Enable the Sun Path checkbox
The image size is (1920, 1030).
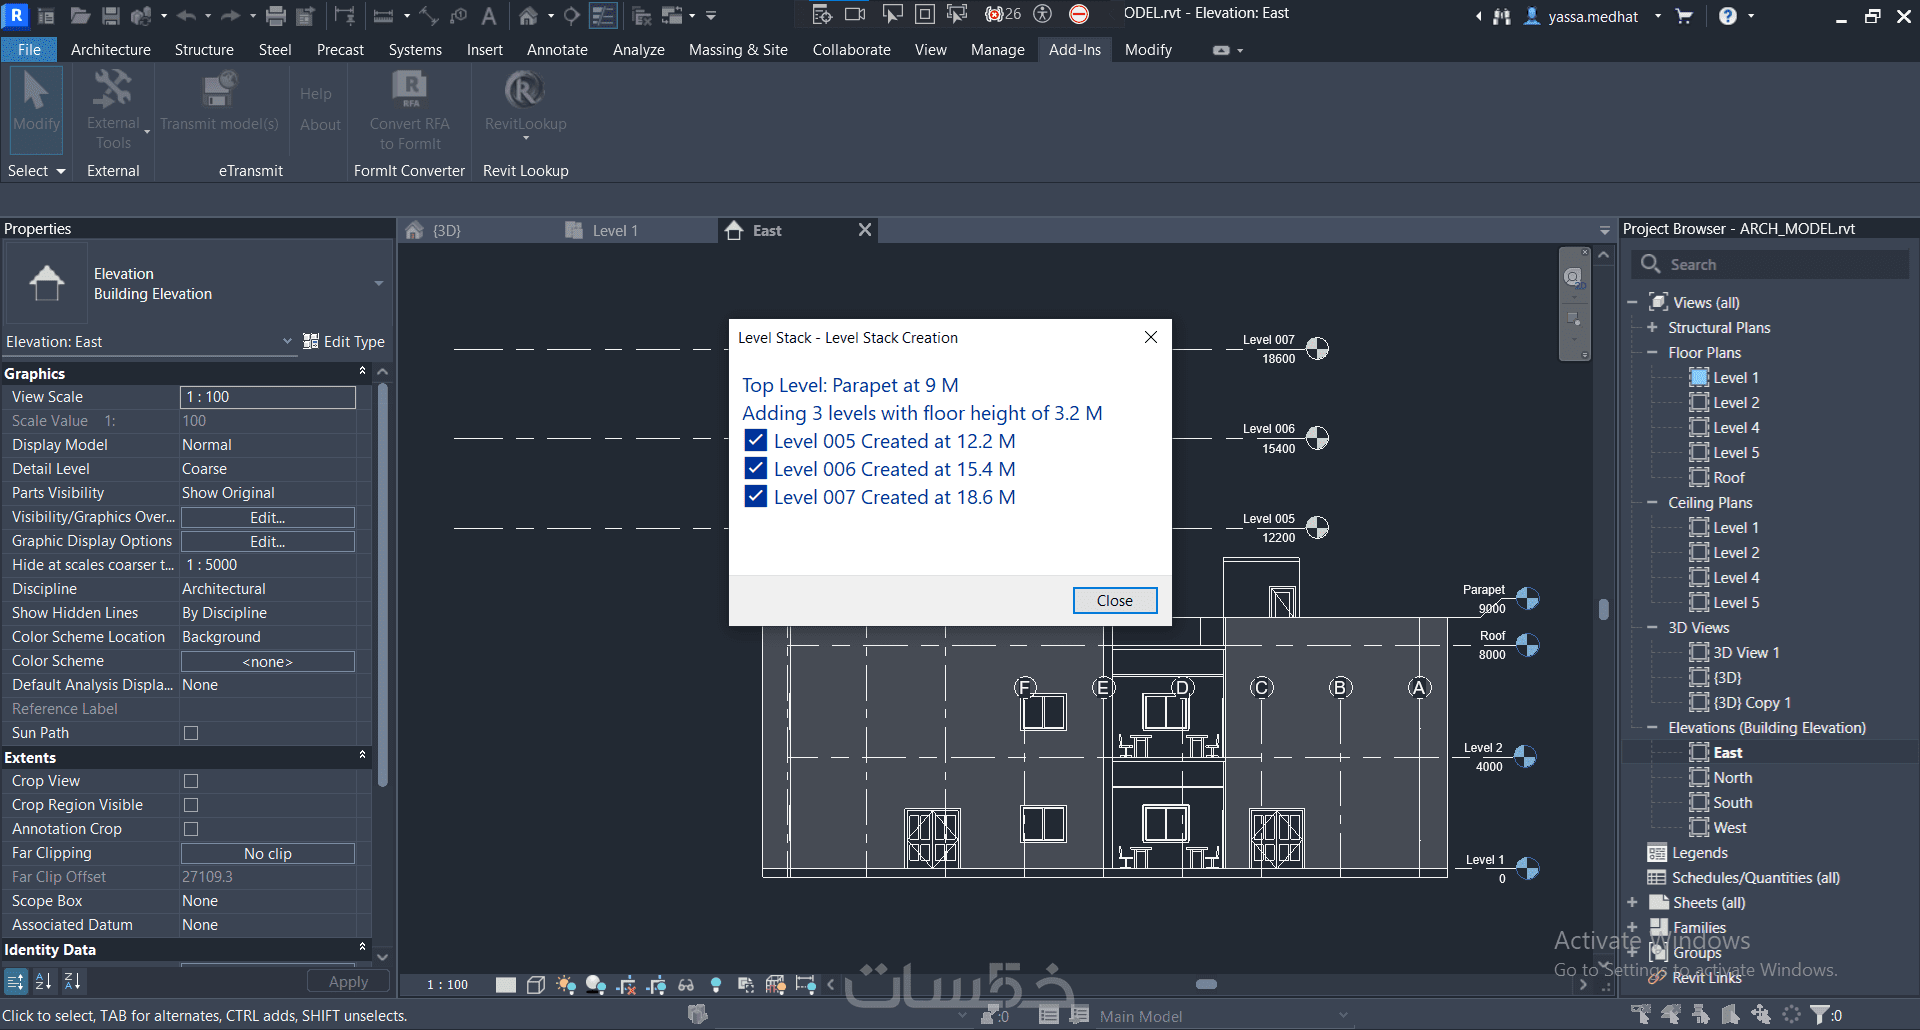tap(191, 733)
